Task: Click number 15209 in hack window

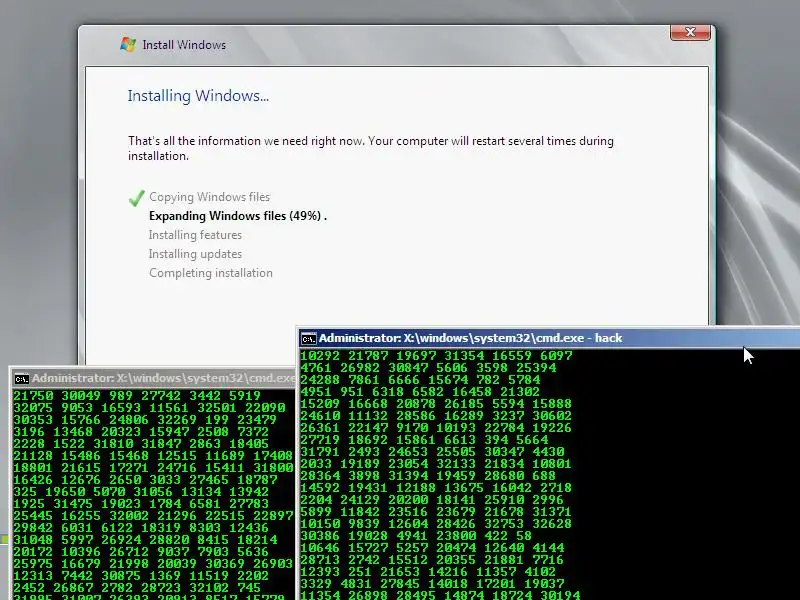Action: coord(319,404)
